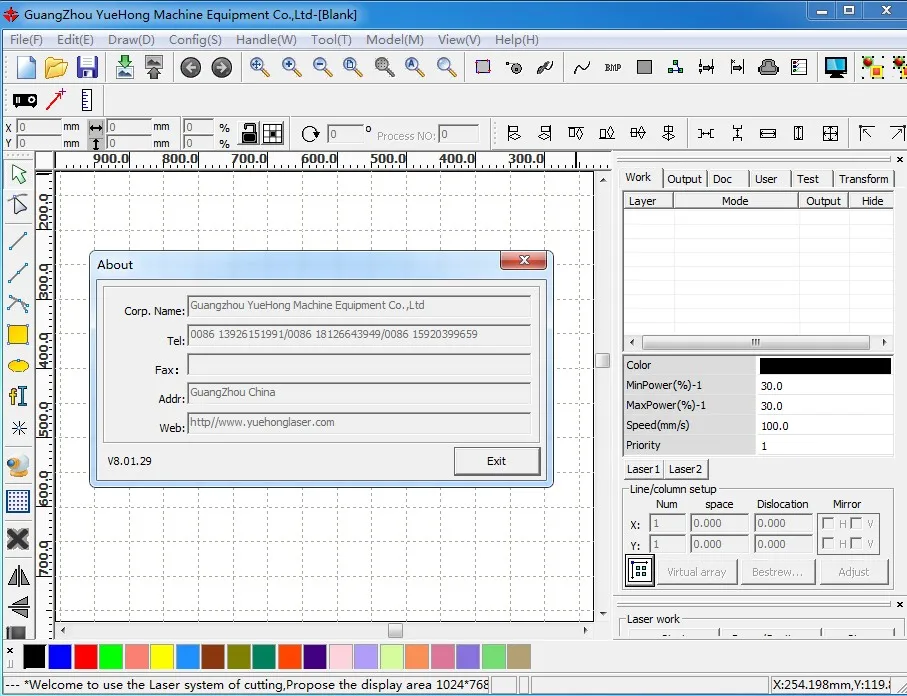Switch to the Laser2 tab
This screenshot has width=907, height=696.
coord(685,469)
